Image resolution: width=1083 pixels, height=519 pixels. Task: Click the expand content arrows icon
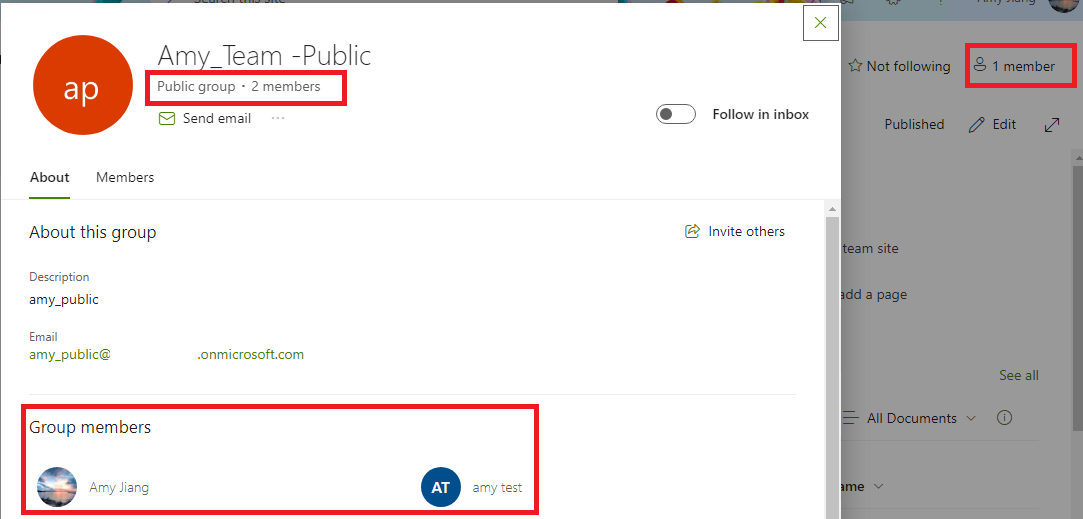1052,124
